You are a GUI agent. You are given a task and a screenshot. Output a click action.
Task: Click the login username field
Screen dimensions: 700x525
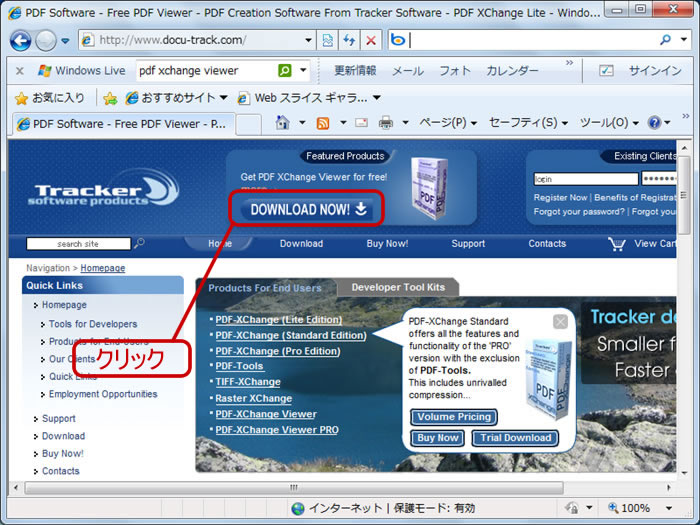[586, 179]
